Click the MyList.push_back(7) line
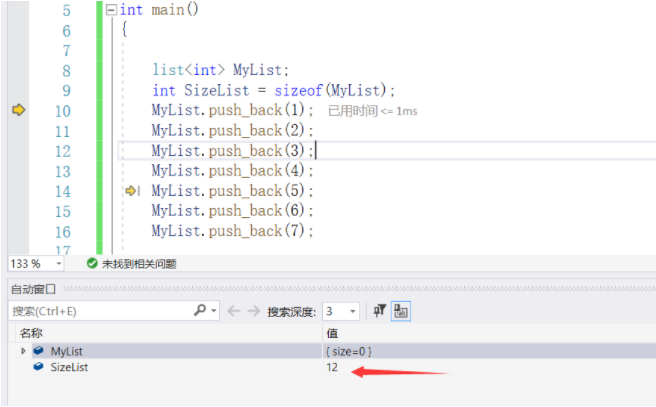The height and width of the screenshot is (407, 656). tap(233, 231)
